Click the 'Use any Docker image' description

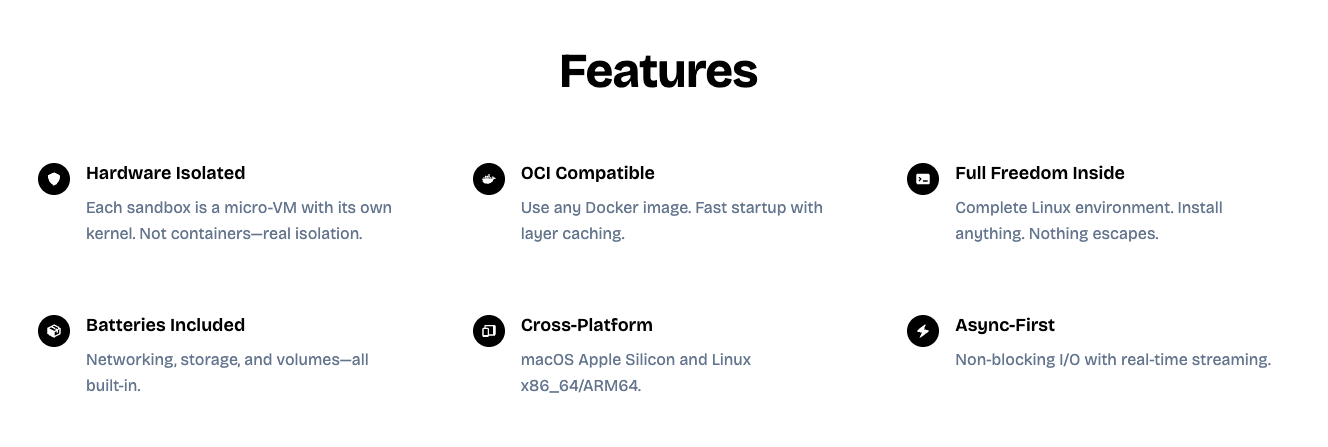click(x=671, y=208)
